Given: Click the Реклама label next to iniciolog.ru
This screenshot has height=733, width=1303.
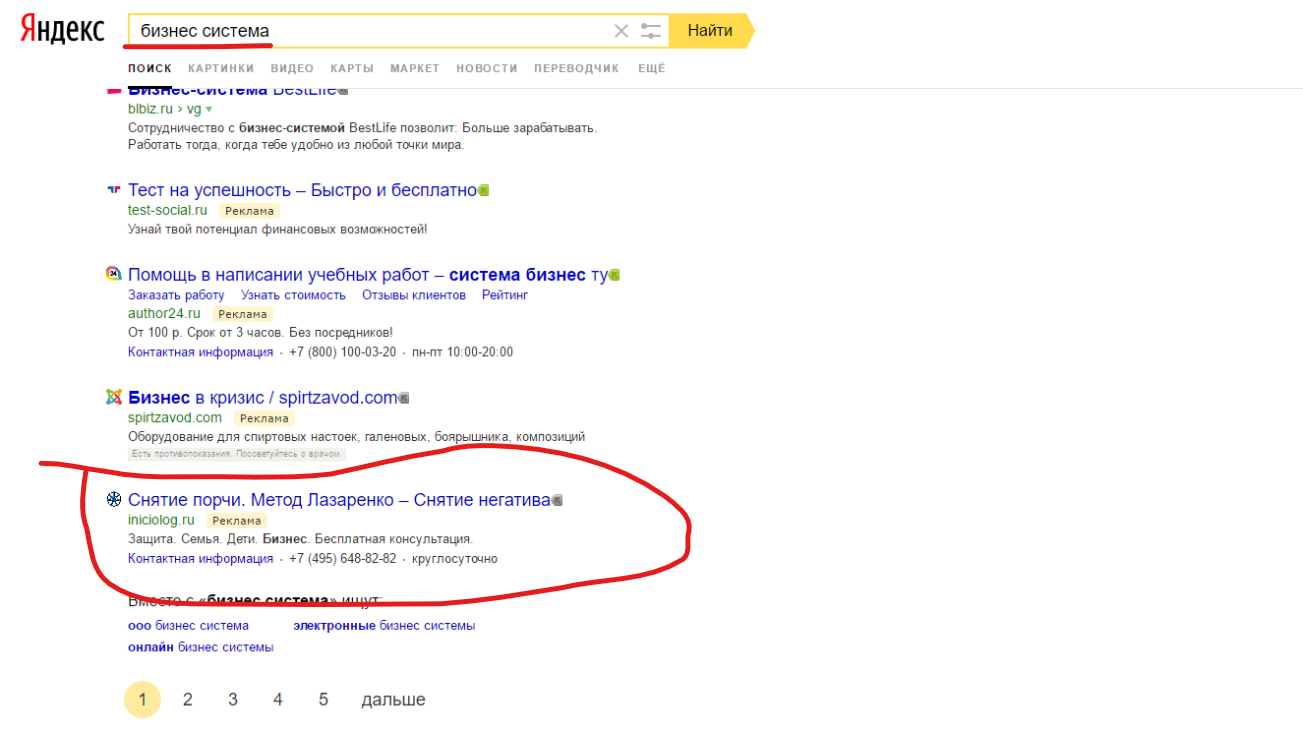Looking at the screenshot, I should click(237, 521).
